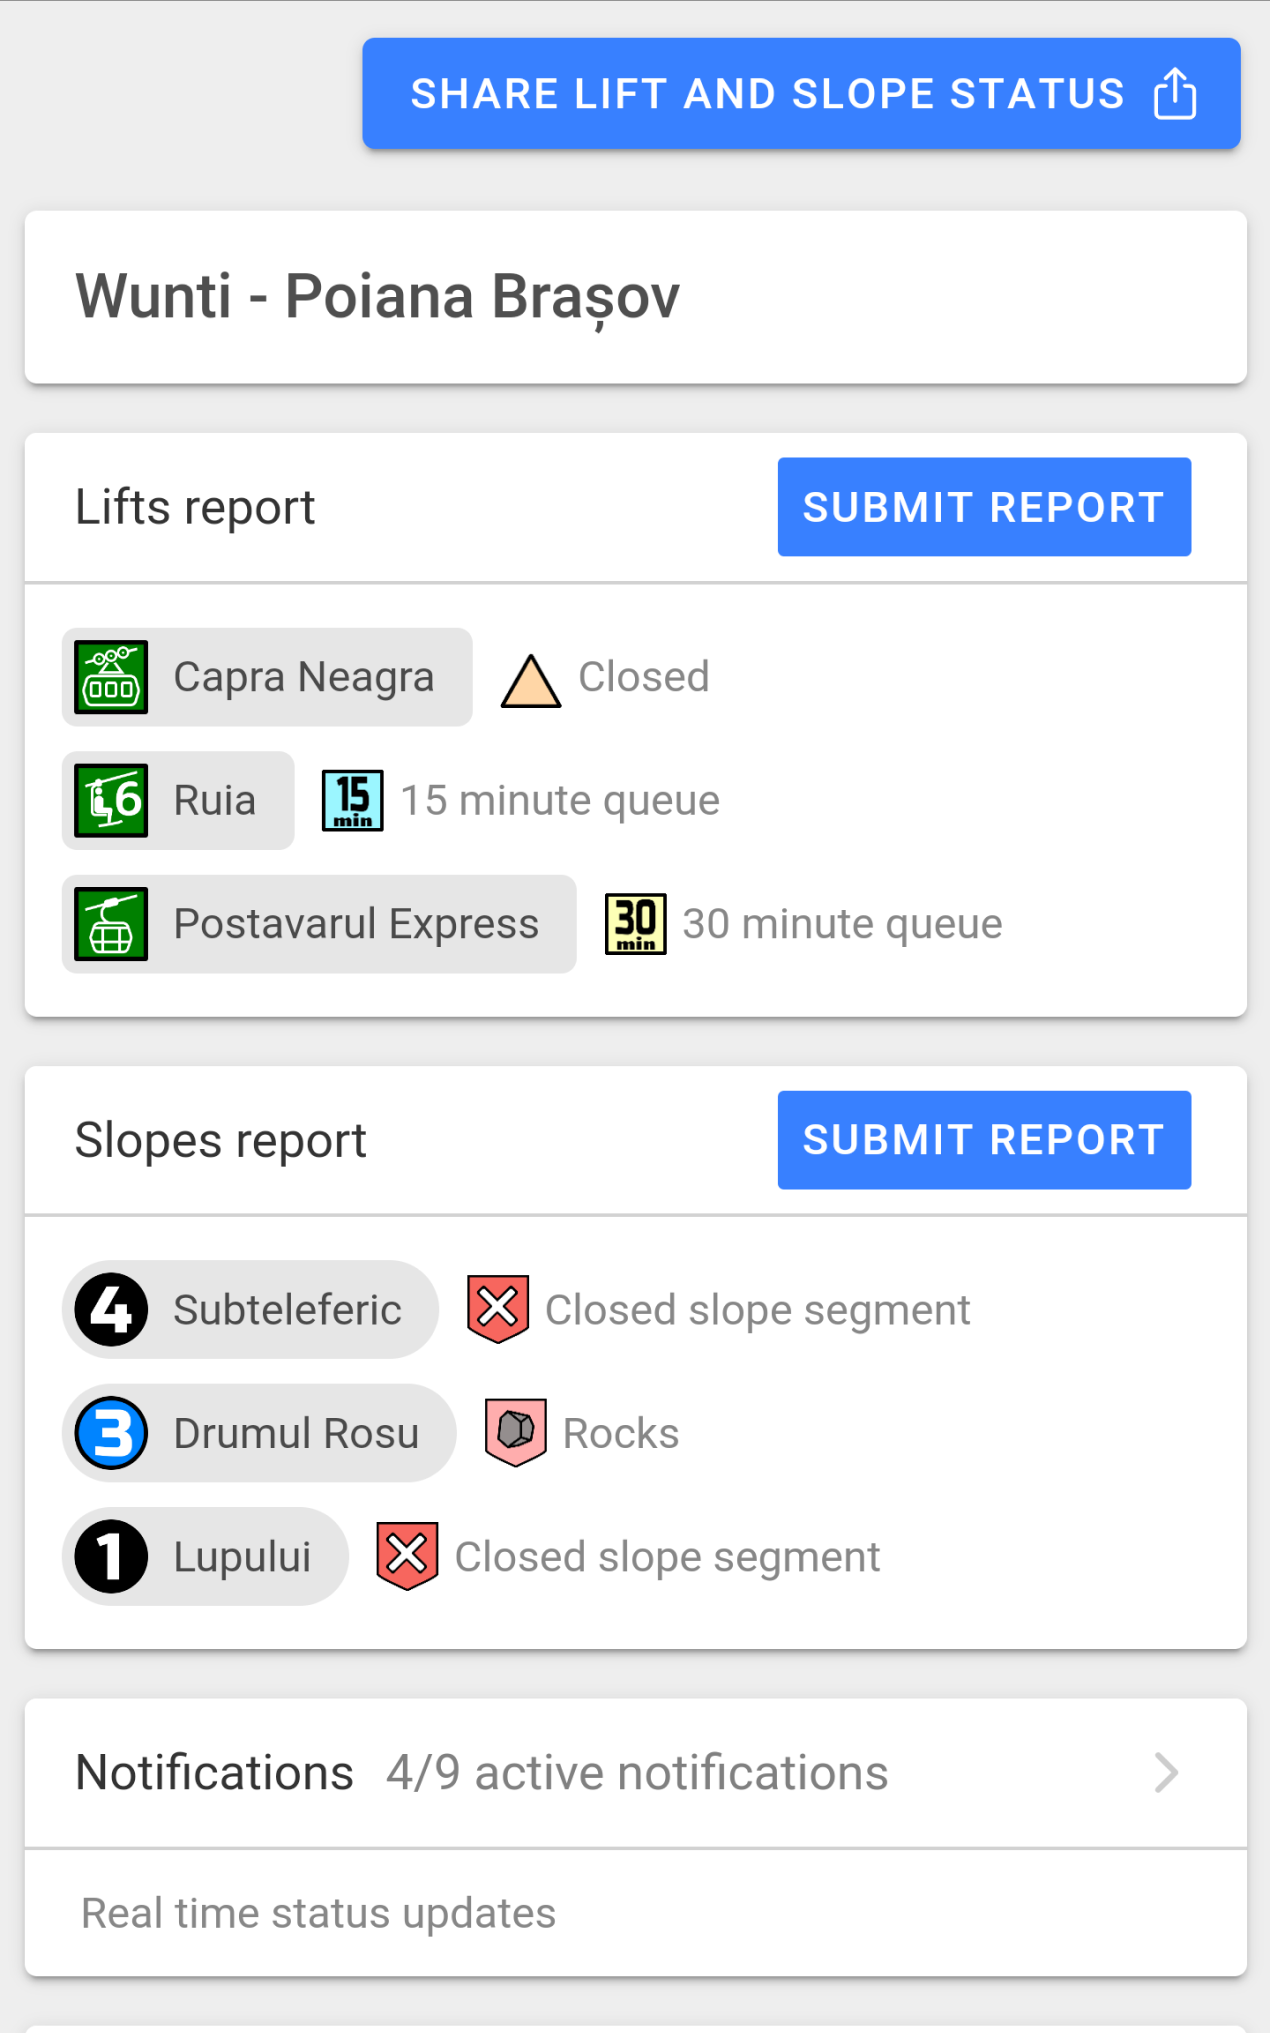Image resolution: width=1270 pixels, height=2033 pixels.
Task: Expand Notifications with the chevron arrow
Action: [x=1166, y=1773]
